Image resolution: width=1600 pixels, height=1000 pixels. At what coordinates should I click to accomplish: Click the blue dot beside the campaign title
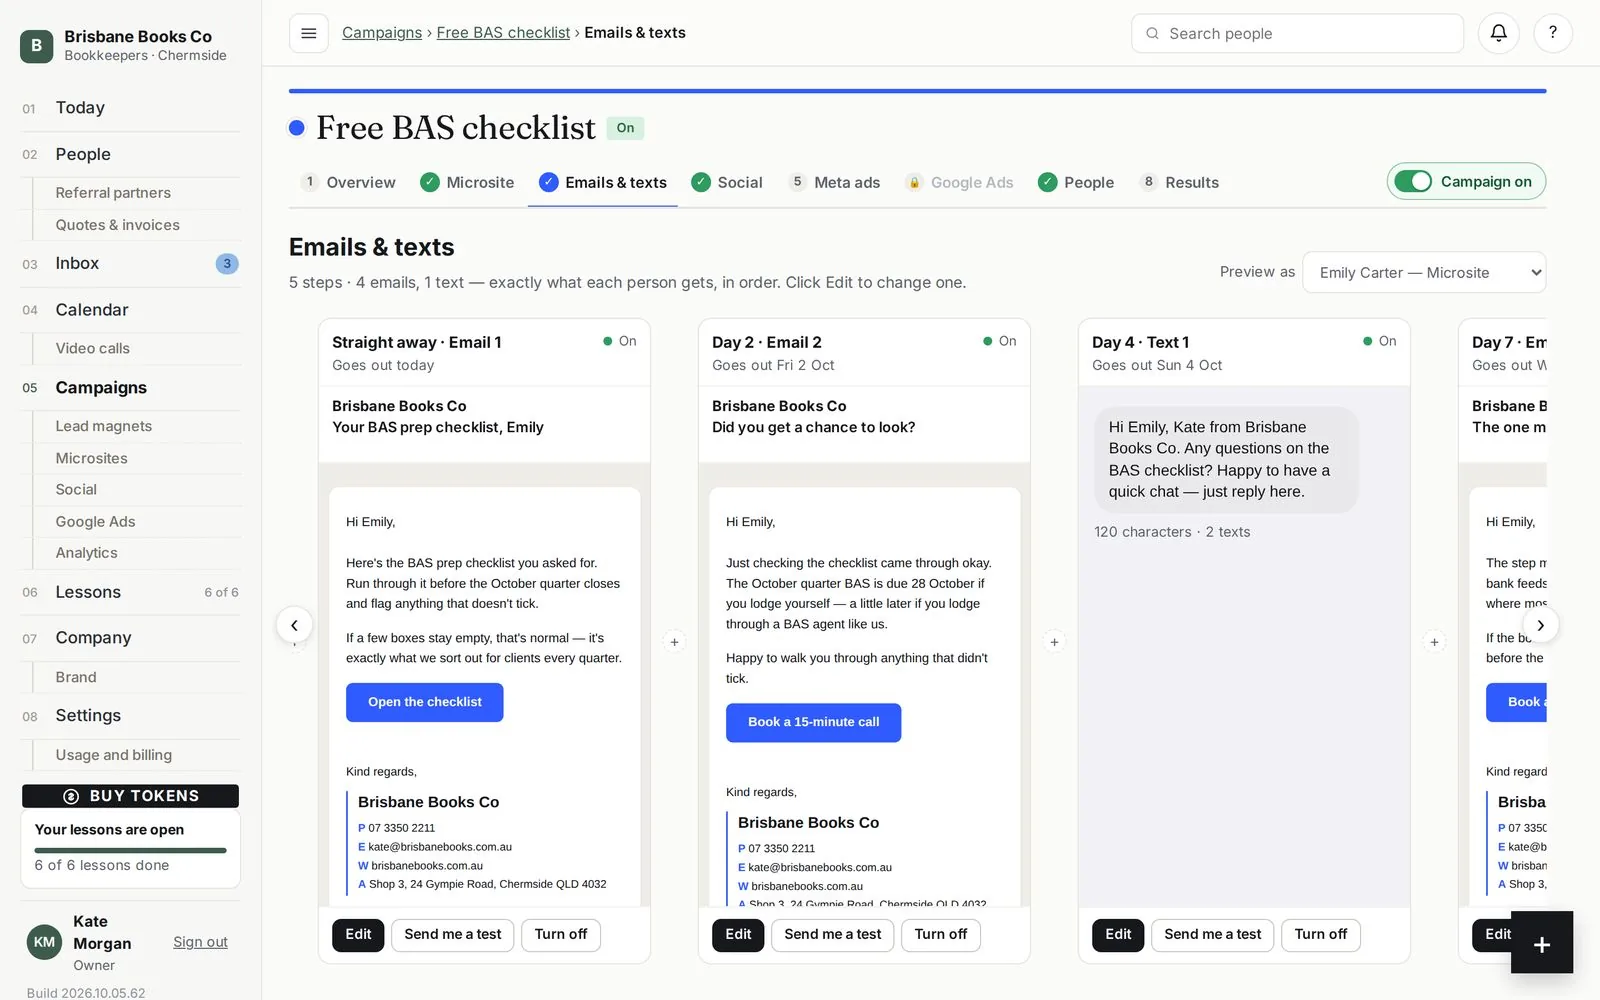(296, 128)
